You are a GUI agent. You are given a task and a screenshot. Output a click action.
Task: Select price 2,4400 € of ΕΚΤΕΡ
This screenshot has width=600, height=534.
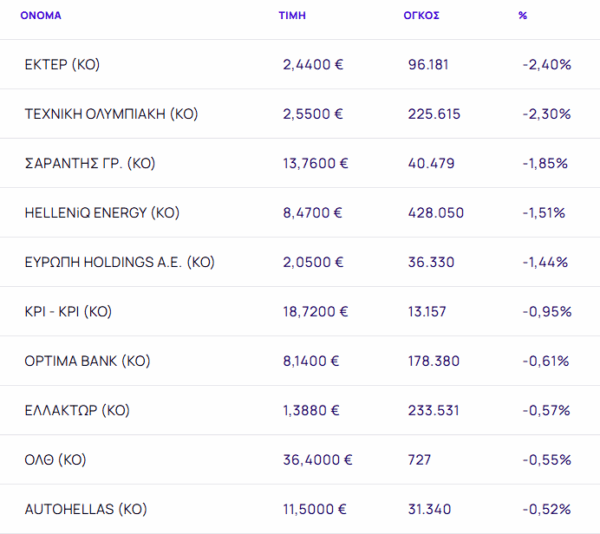(x=313, y=65)
